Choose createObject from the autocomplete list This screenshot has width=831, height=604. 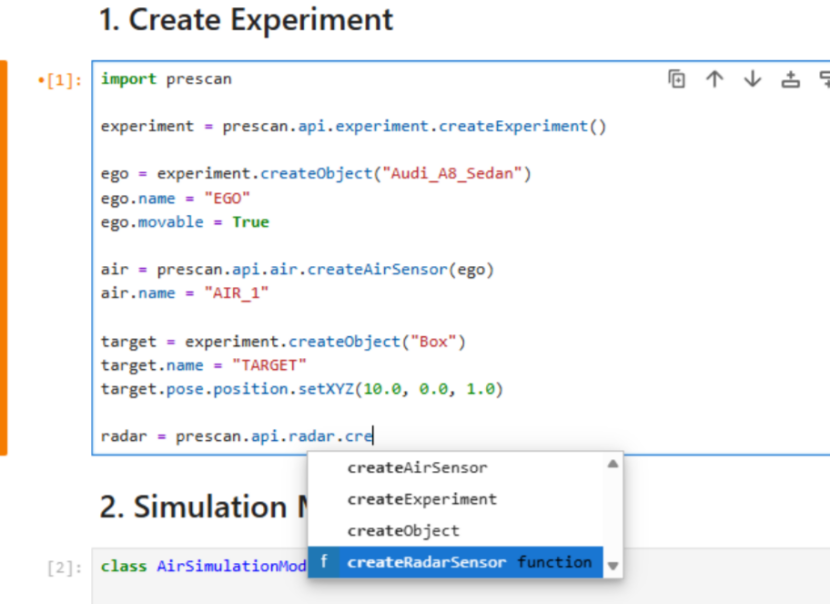click(x=455, y=531)
